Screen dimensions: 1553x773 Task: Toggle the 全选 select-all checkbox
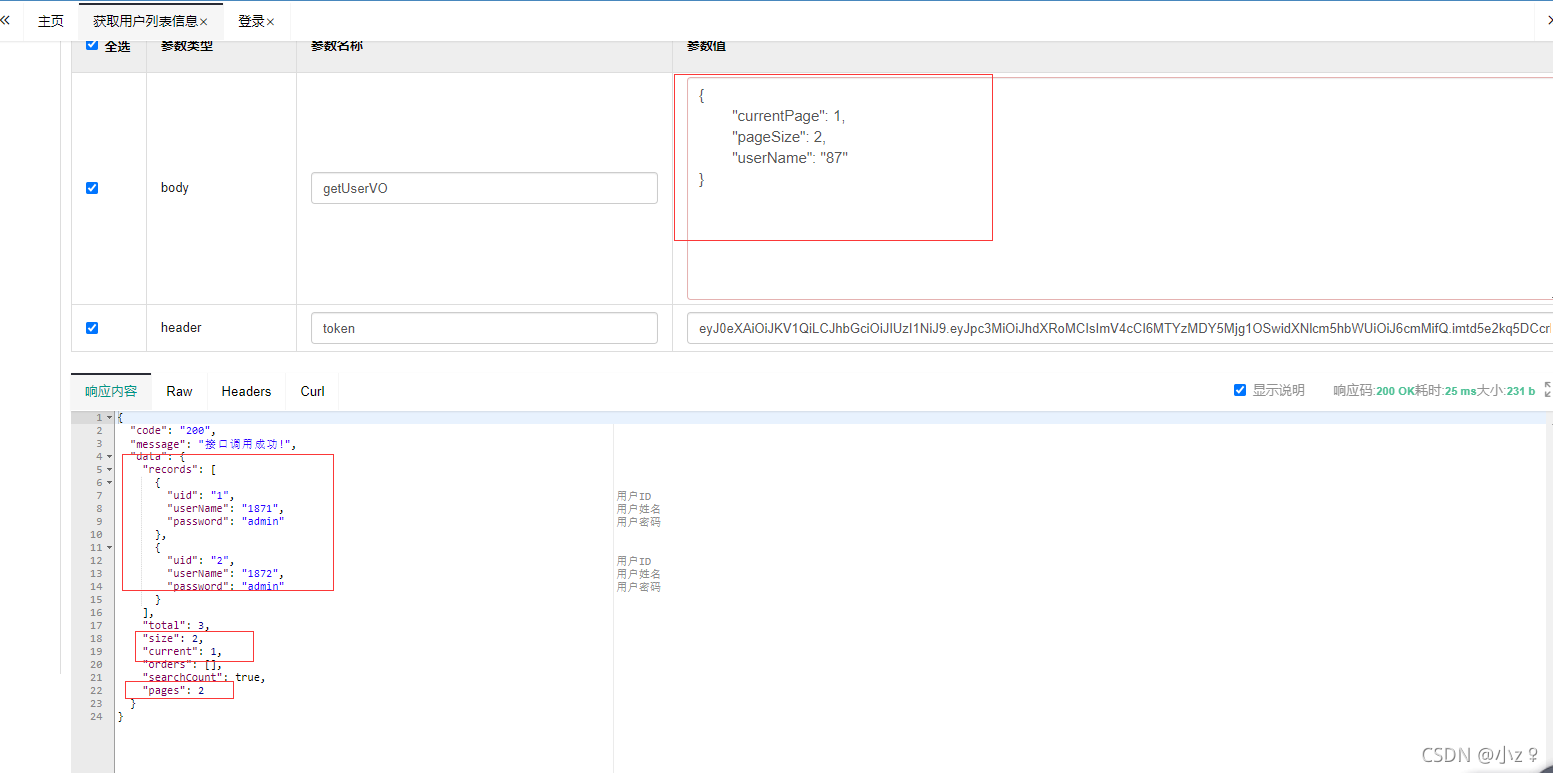92,45
